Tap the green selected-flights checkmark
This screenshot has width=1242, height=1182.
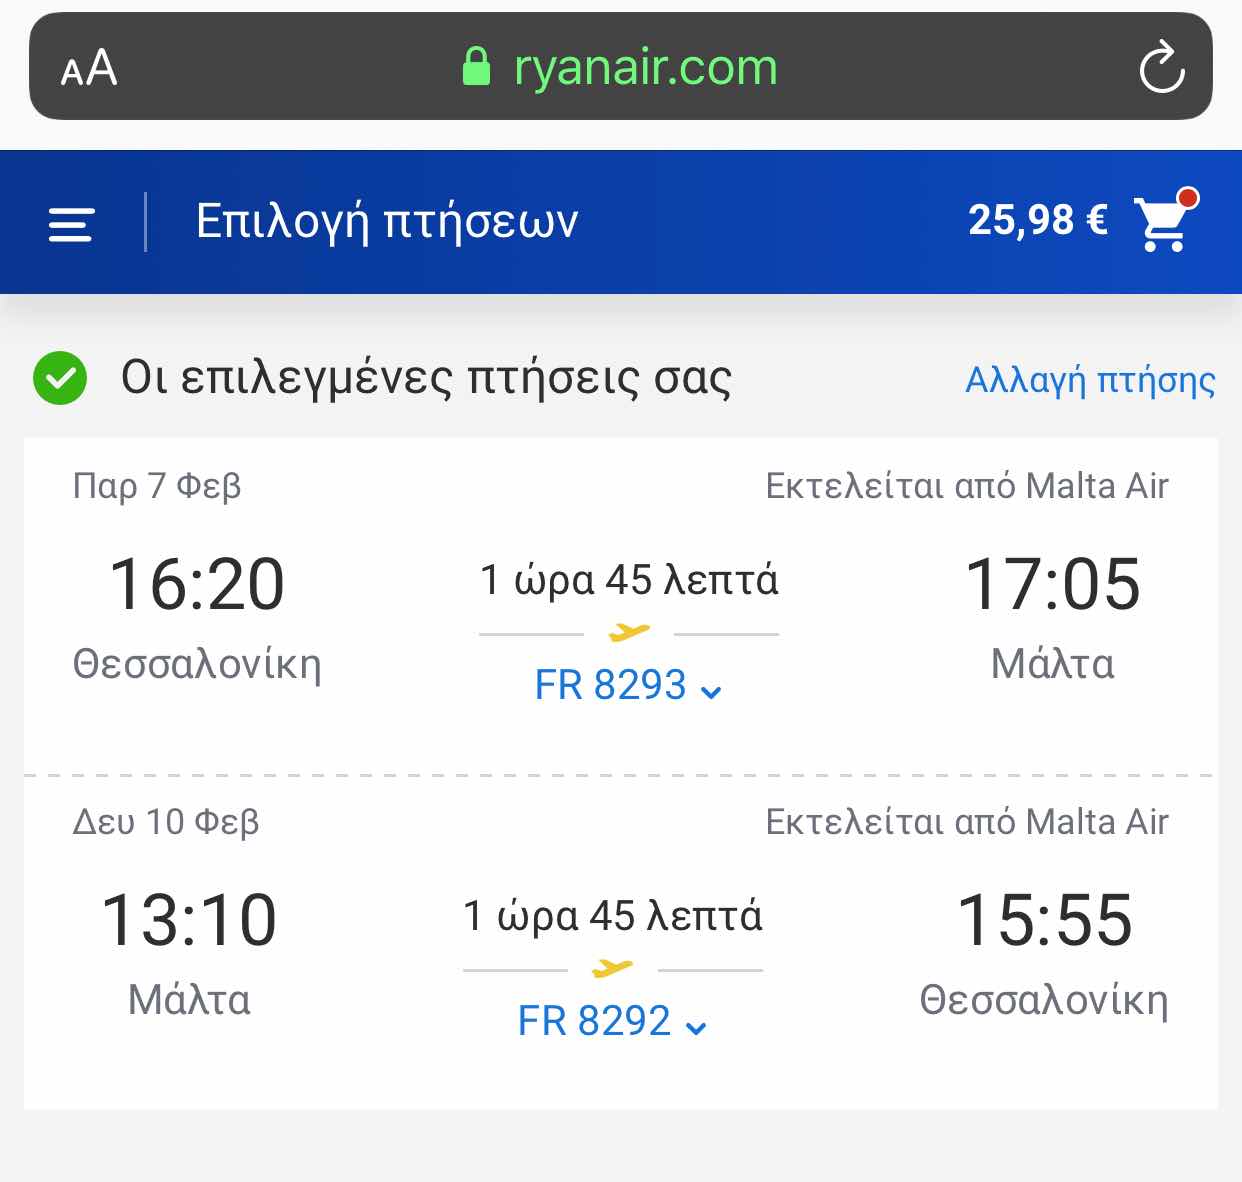point(60,378)
